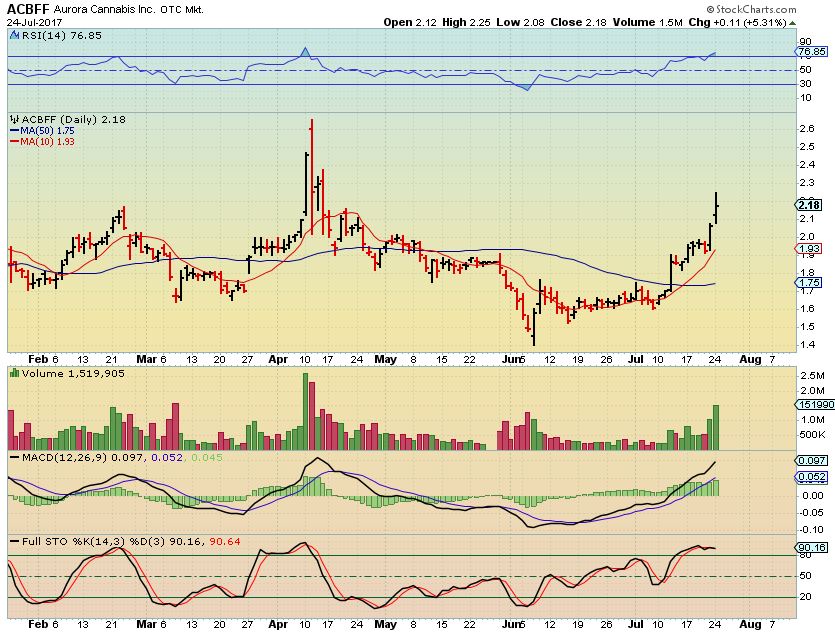The width and height of the screenshot is (835, 634).
Task: Click the 0.097 MACD tag on right axis
Action: click(x=812, y=460)
